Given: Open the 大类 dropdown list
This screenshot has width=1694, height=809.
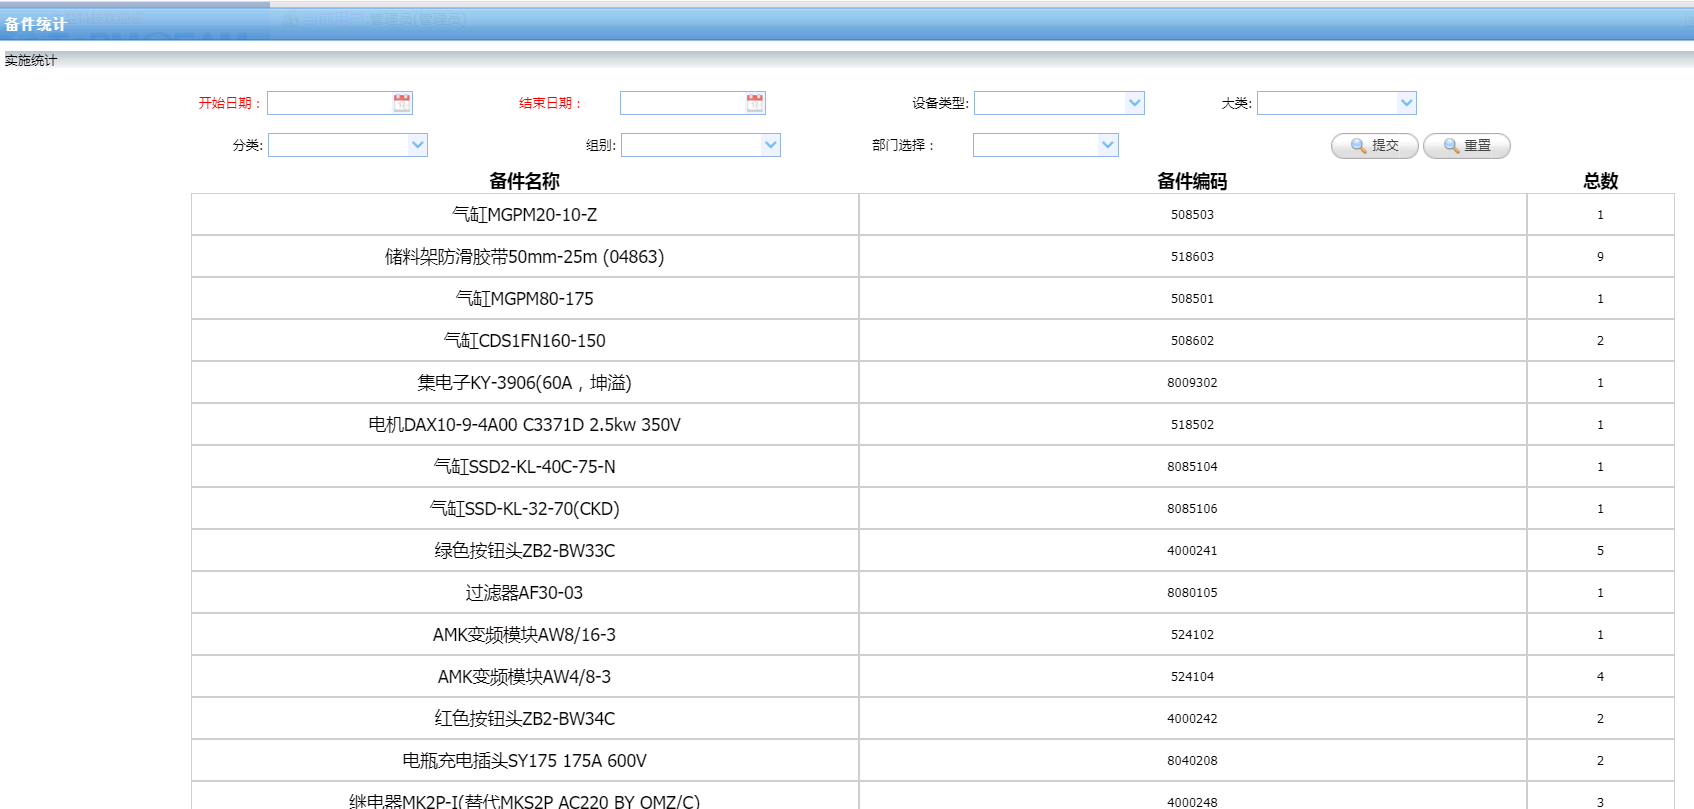Looking at the screenshot, I should pyautogui.click(x=1406, y=103).
